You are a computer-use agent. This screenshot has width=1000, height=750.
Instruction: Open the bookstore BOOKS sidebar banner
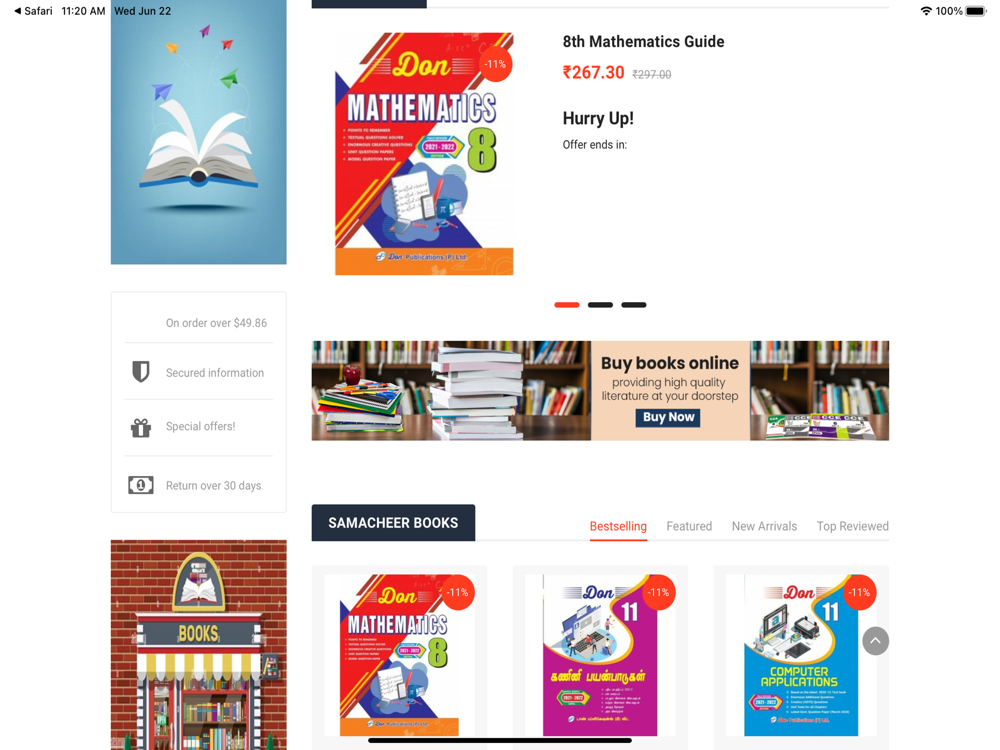point(198,645)
